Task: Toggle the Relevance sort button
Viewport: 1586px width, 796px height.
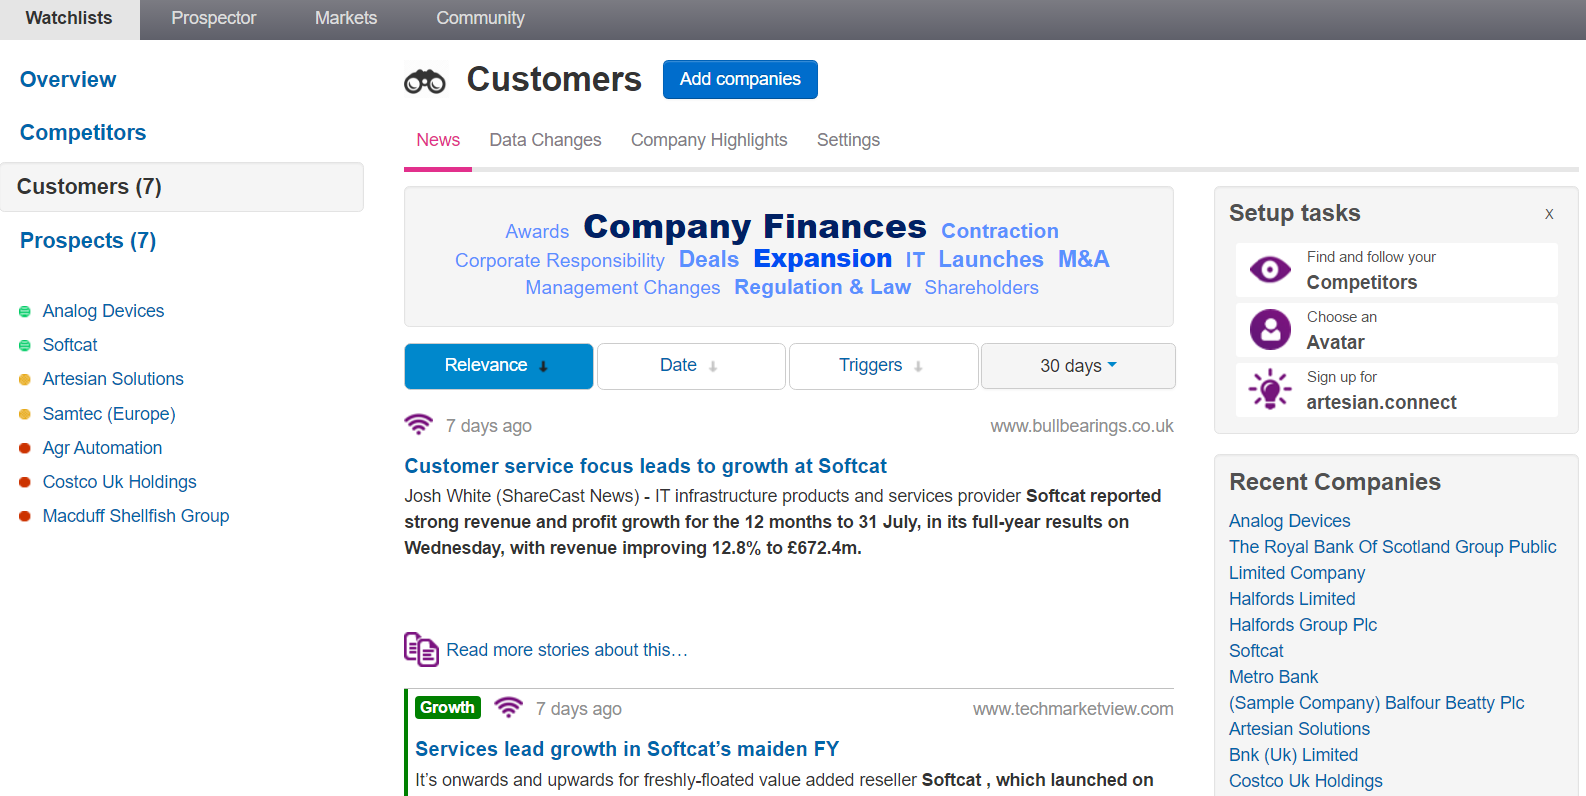Action: point(499,366)
